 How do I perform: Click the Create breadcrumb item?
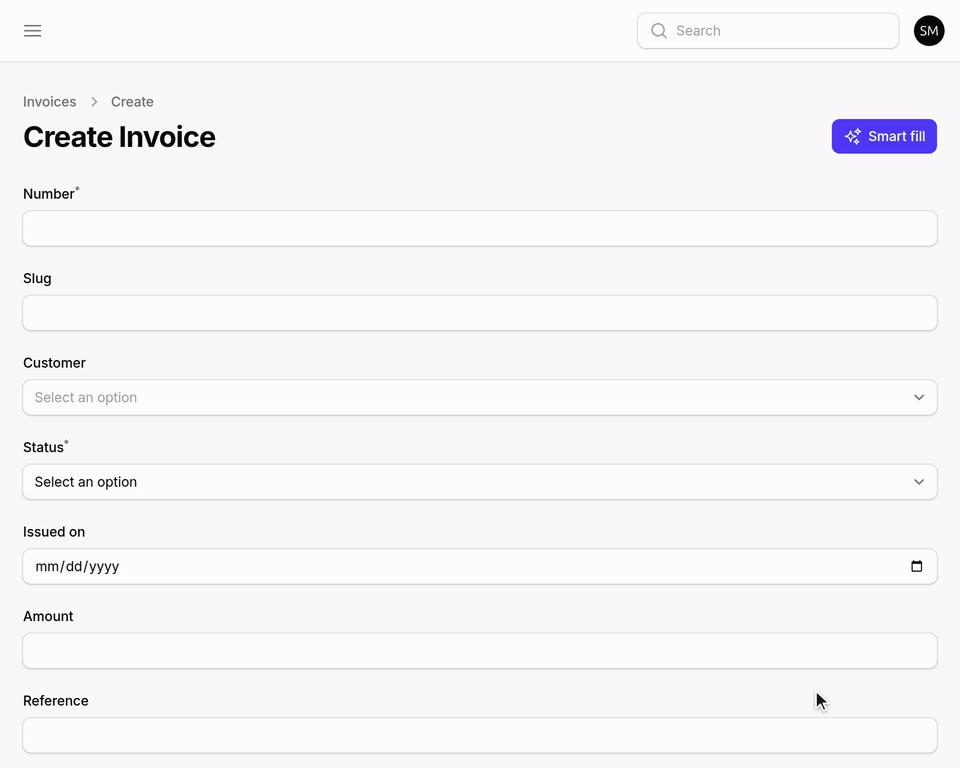tap(132, 102)
